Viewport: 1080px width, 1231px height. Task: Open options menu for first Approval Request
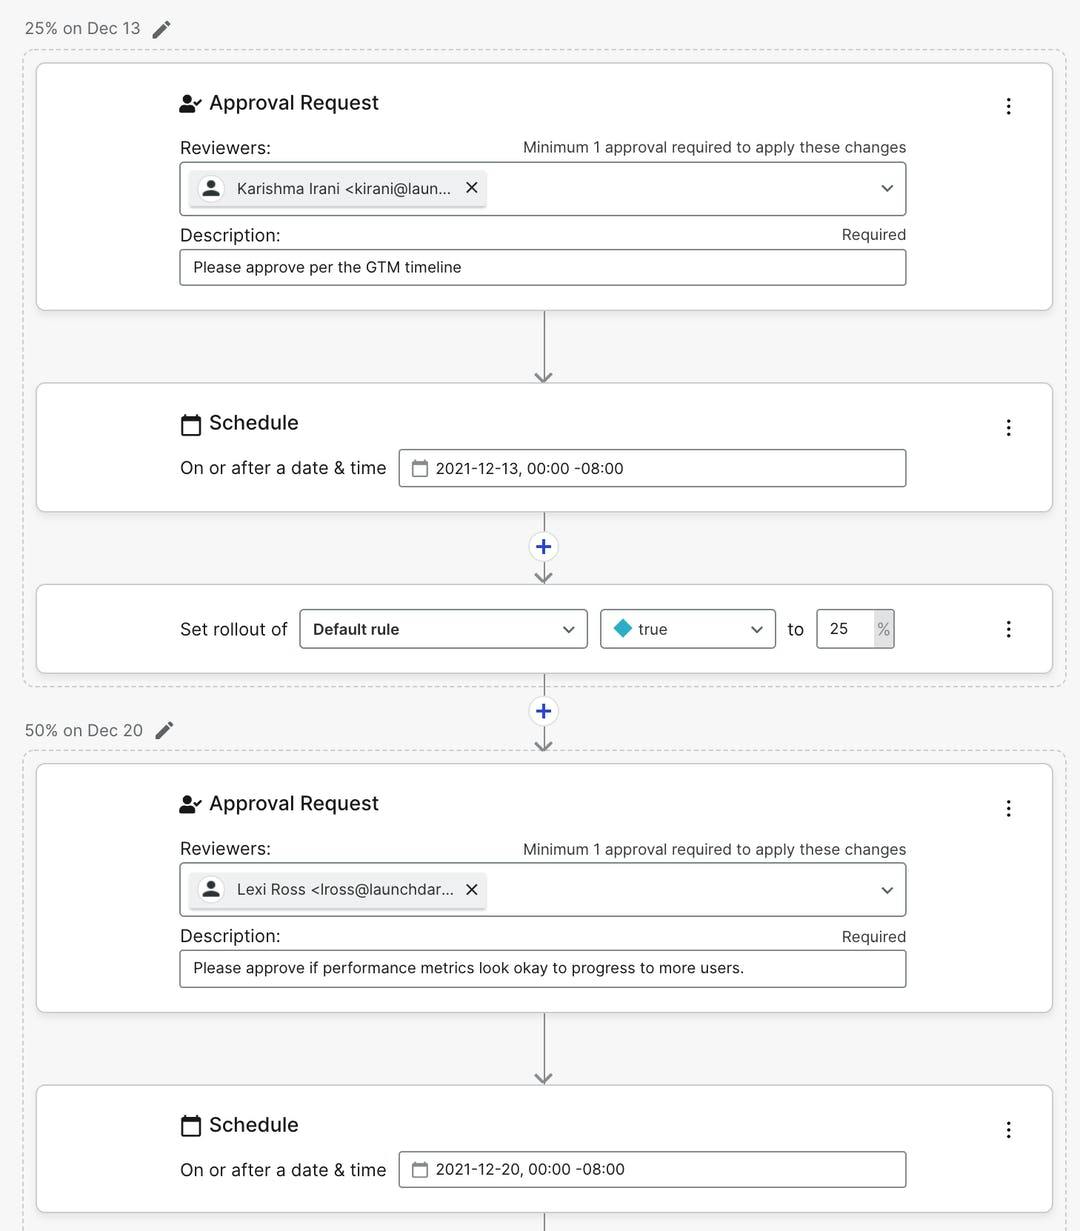pos(1008,106)
